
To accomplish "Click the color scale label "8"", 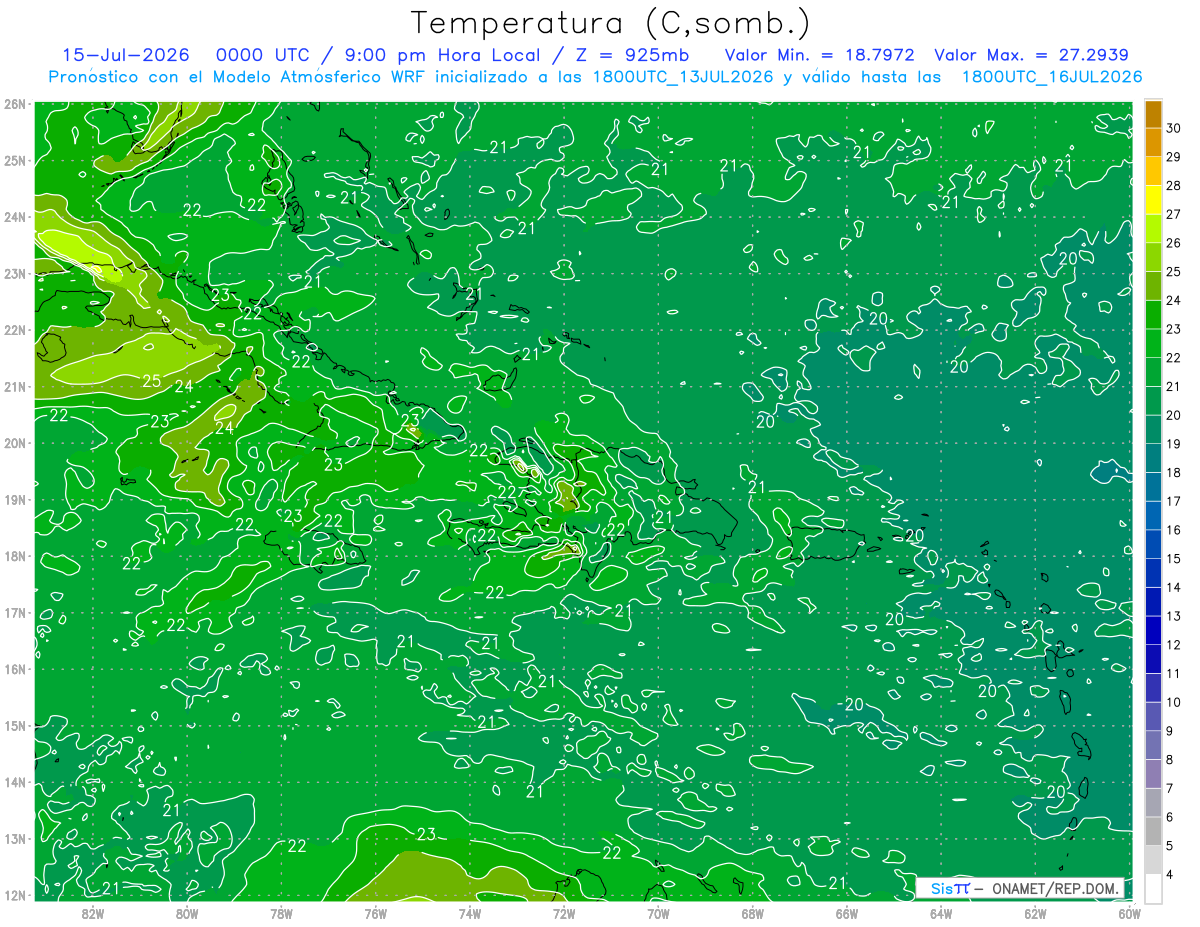I will [1170, 759].
